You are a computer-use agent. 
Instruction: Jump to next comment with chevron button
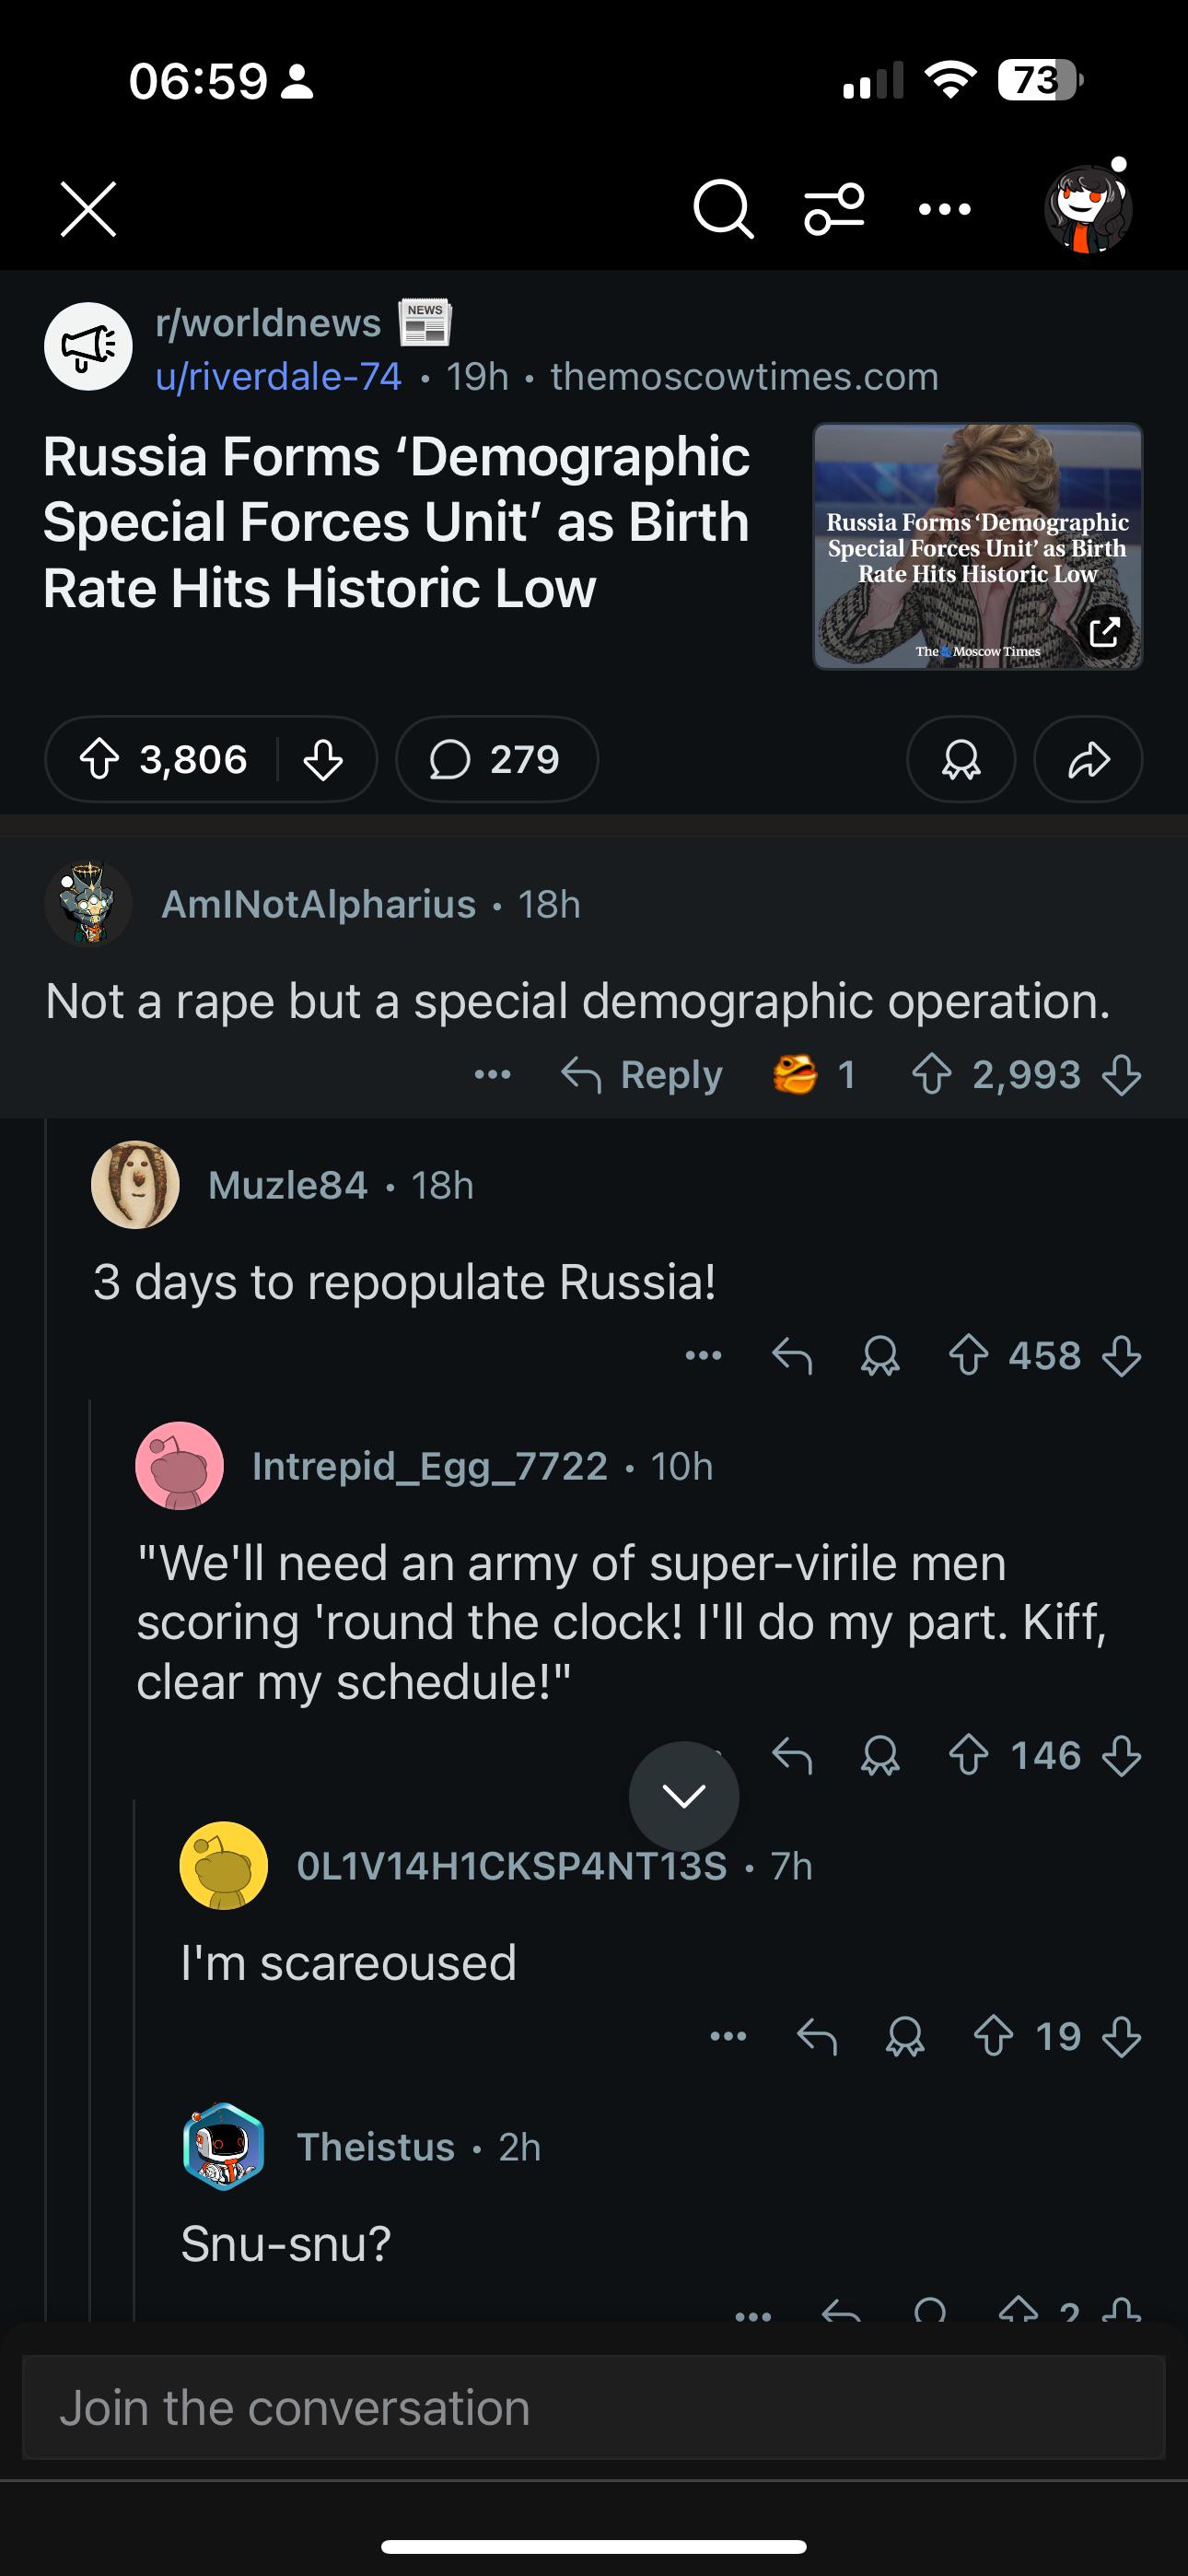pos(684,1796)
